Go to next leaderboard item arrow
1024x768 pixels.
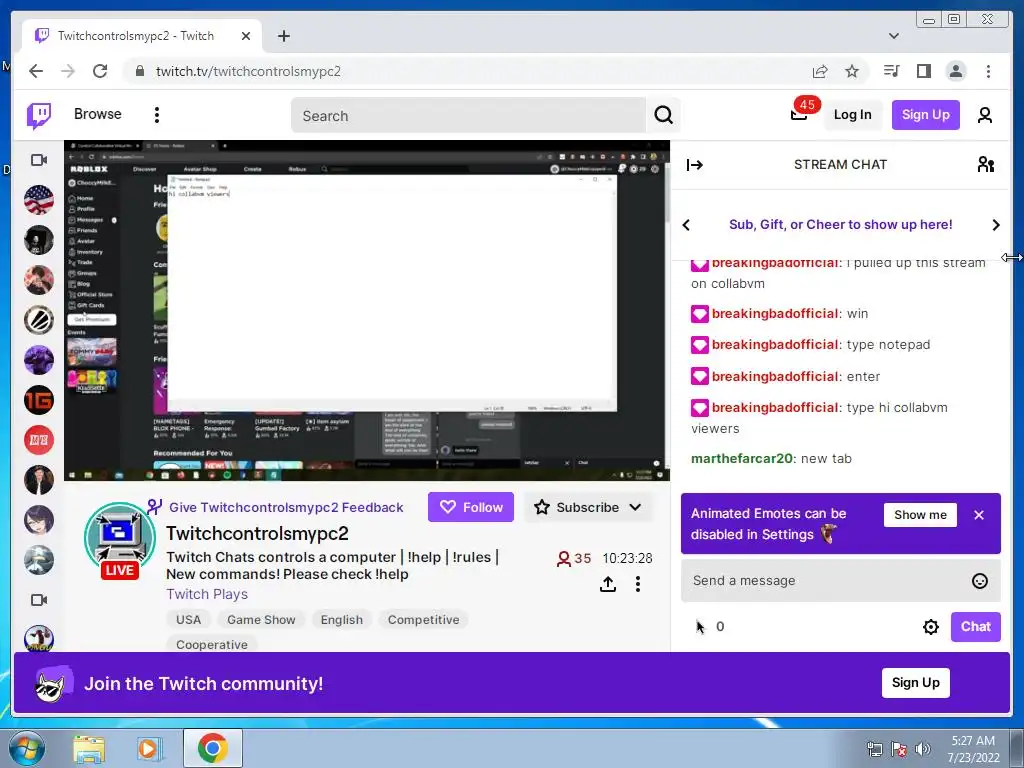tap(996, 225)
